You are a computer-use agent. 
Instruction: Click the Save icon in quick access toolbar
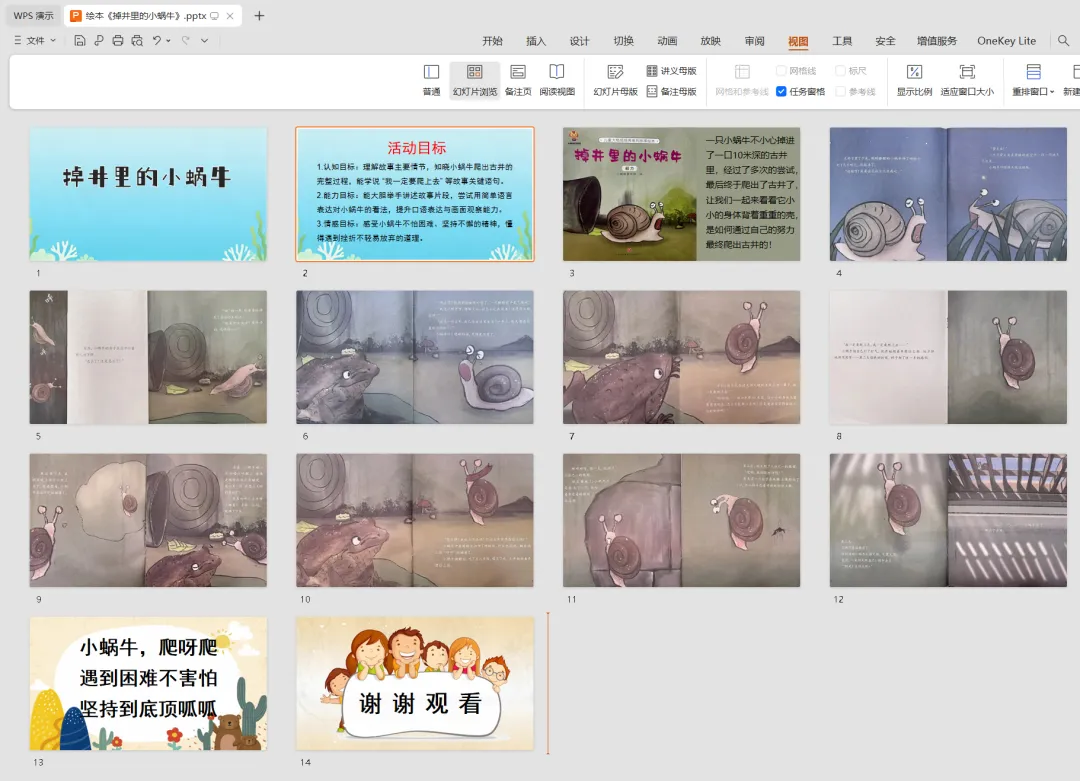tap(80, 41)
